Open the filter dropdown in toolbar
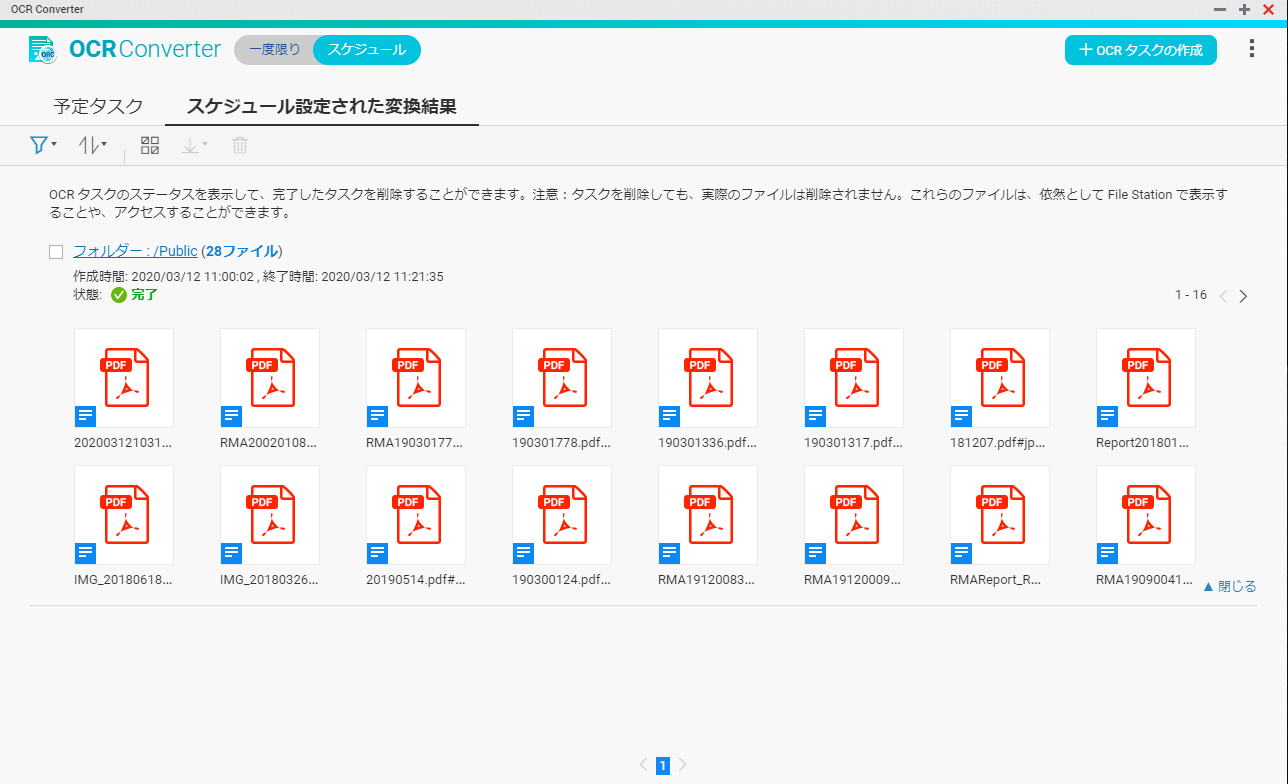The width and height of the screenshot is (1288, 784). (42, 146)
